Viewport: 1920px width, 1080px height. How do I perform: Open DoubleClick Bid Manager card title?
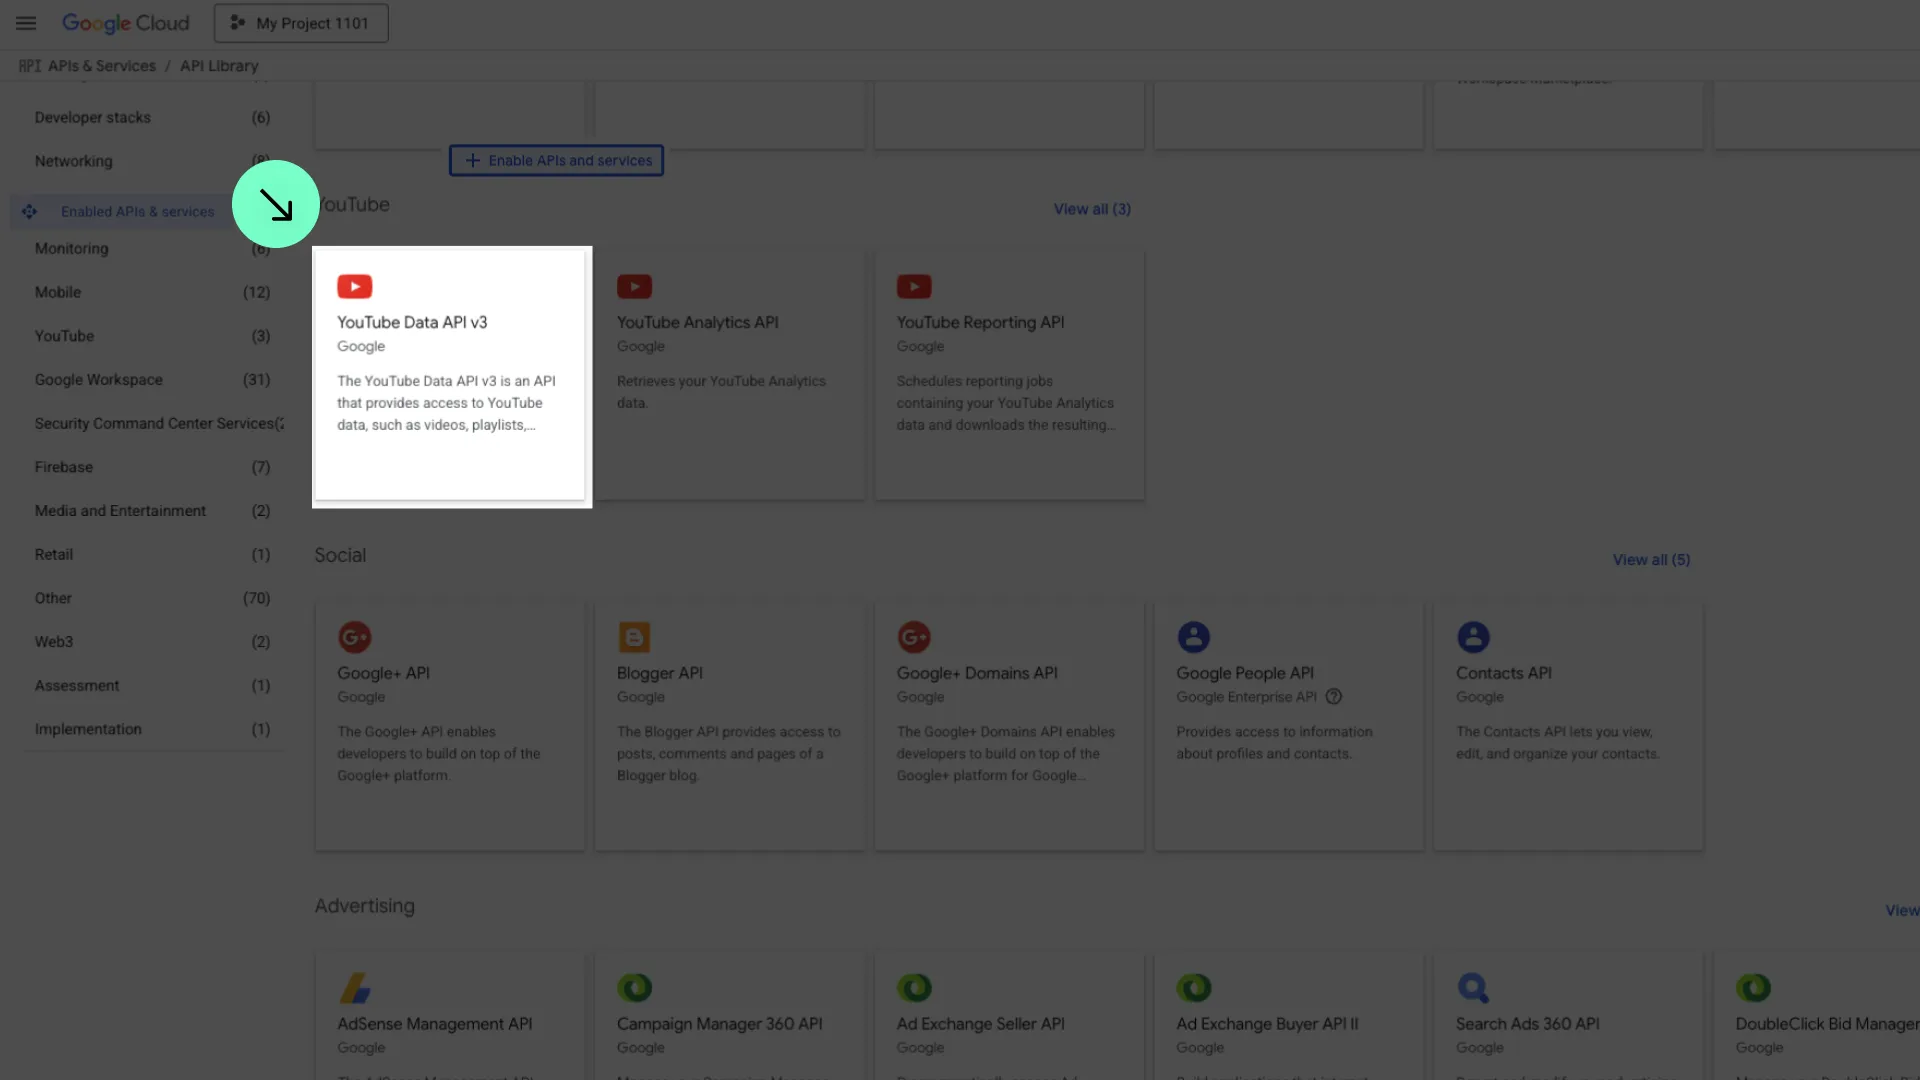1827,1024
